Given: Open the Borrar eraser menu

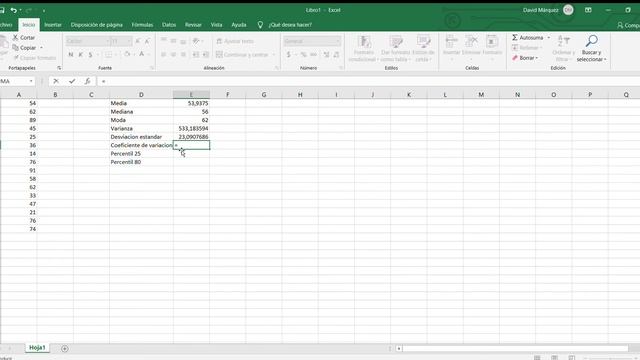Looking at the screenshot, I should [x=525, y=58].
